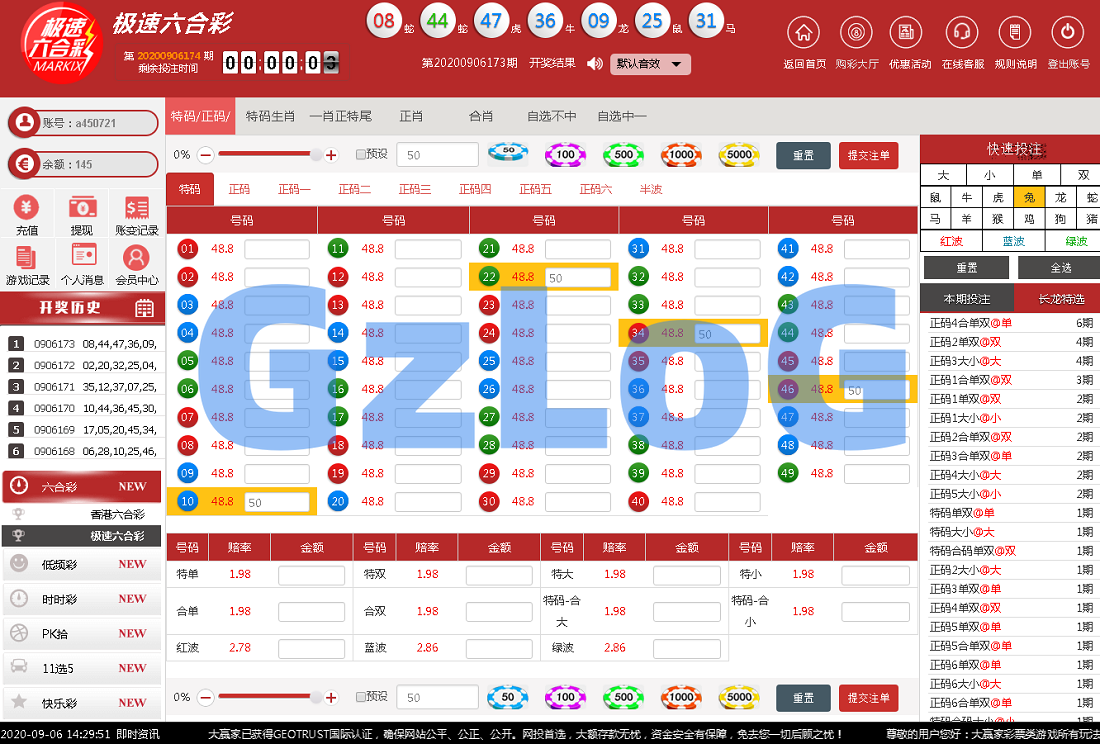Click the top 提交注单 submit button

point(868,156)
